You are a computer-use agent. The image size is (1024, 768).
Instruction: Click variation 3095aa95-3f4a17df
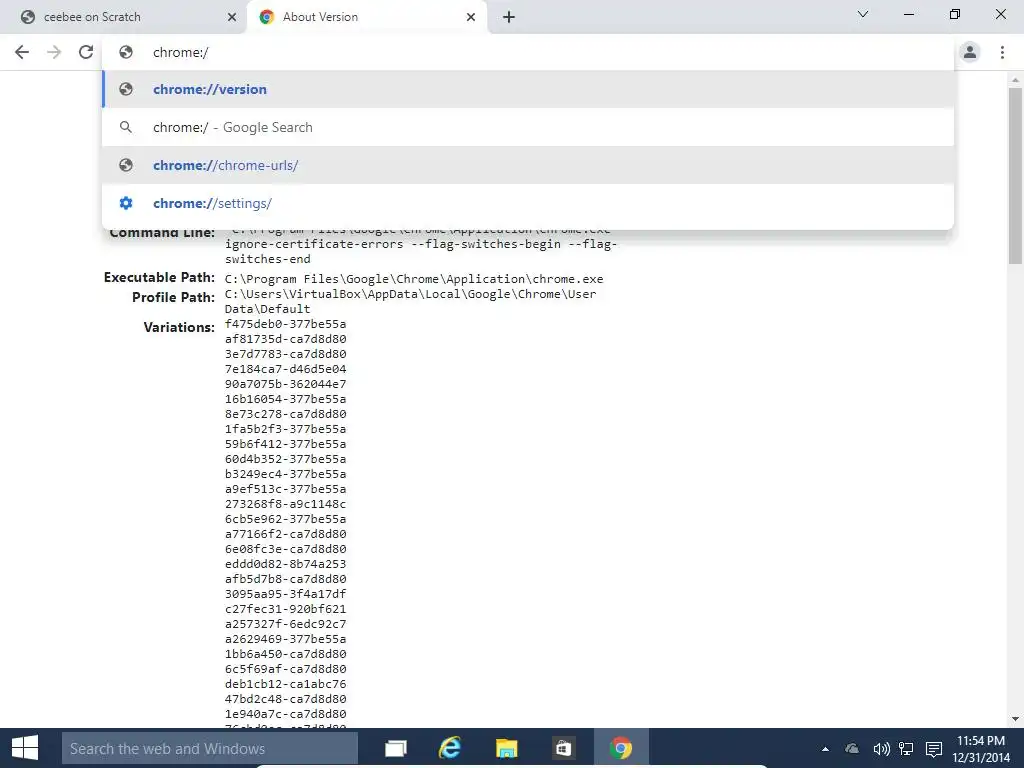[285, 594]
